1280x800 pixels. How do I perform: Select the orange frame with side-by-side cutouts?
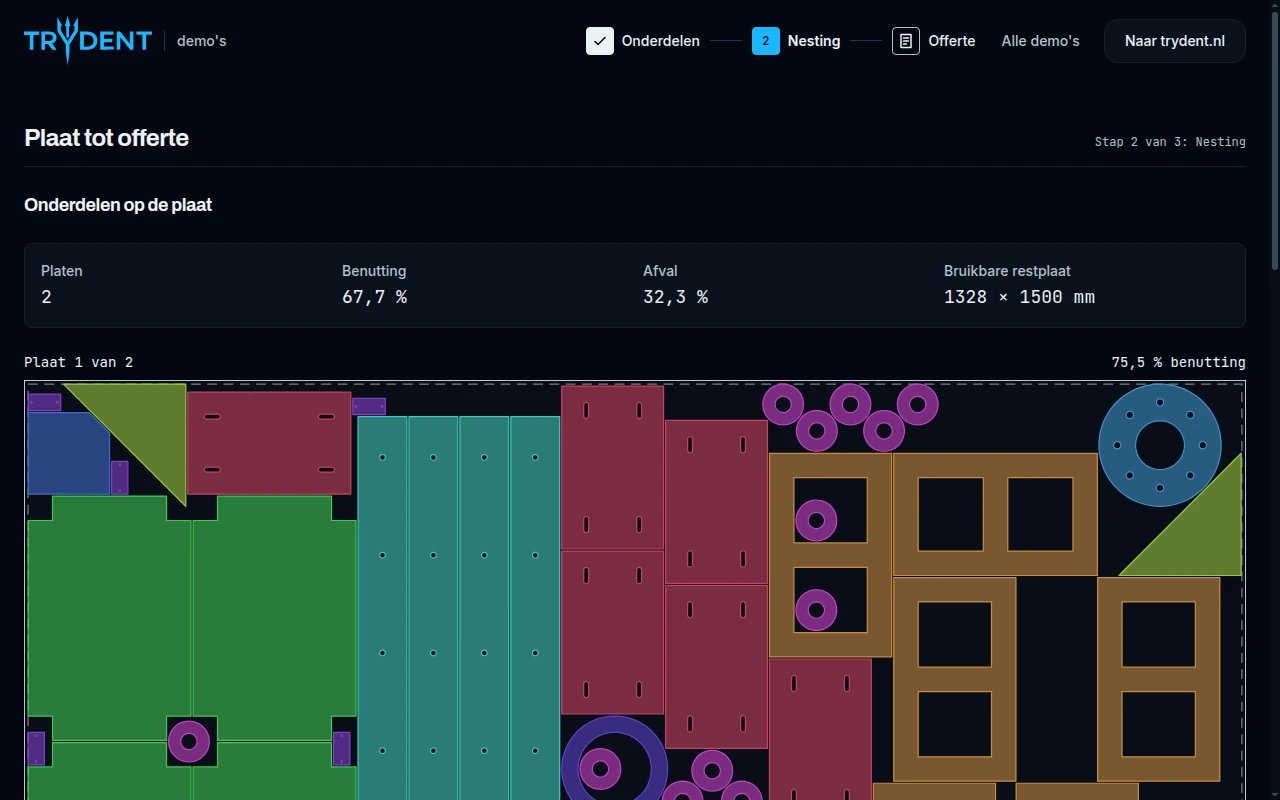coord(995,514)
